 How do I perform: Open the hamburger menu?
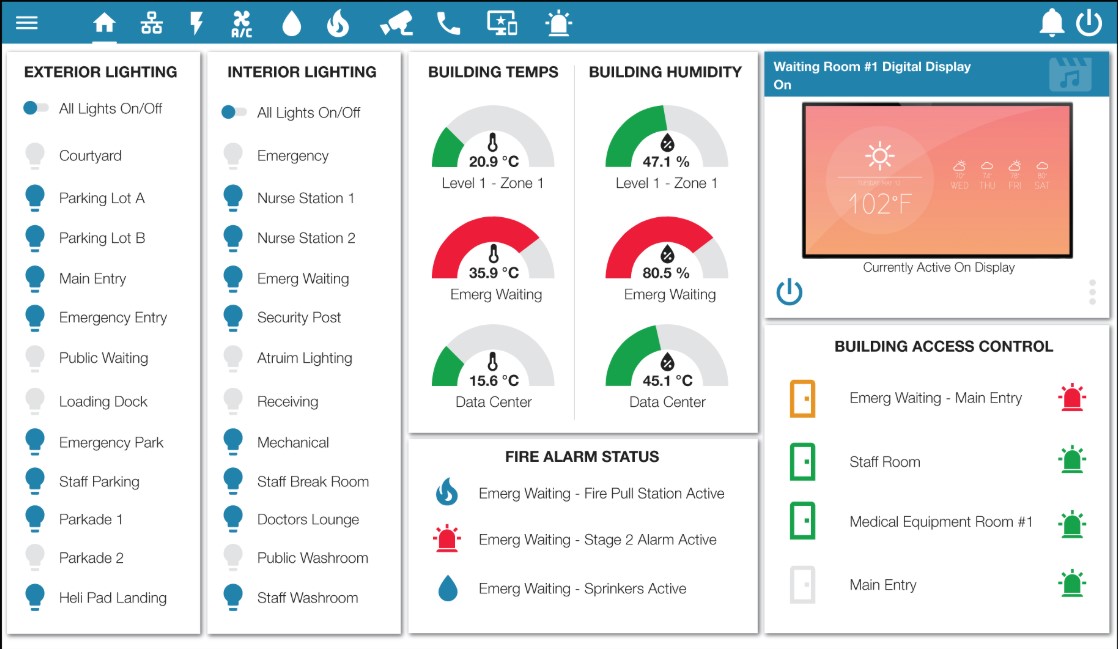26,21
